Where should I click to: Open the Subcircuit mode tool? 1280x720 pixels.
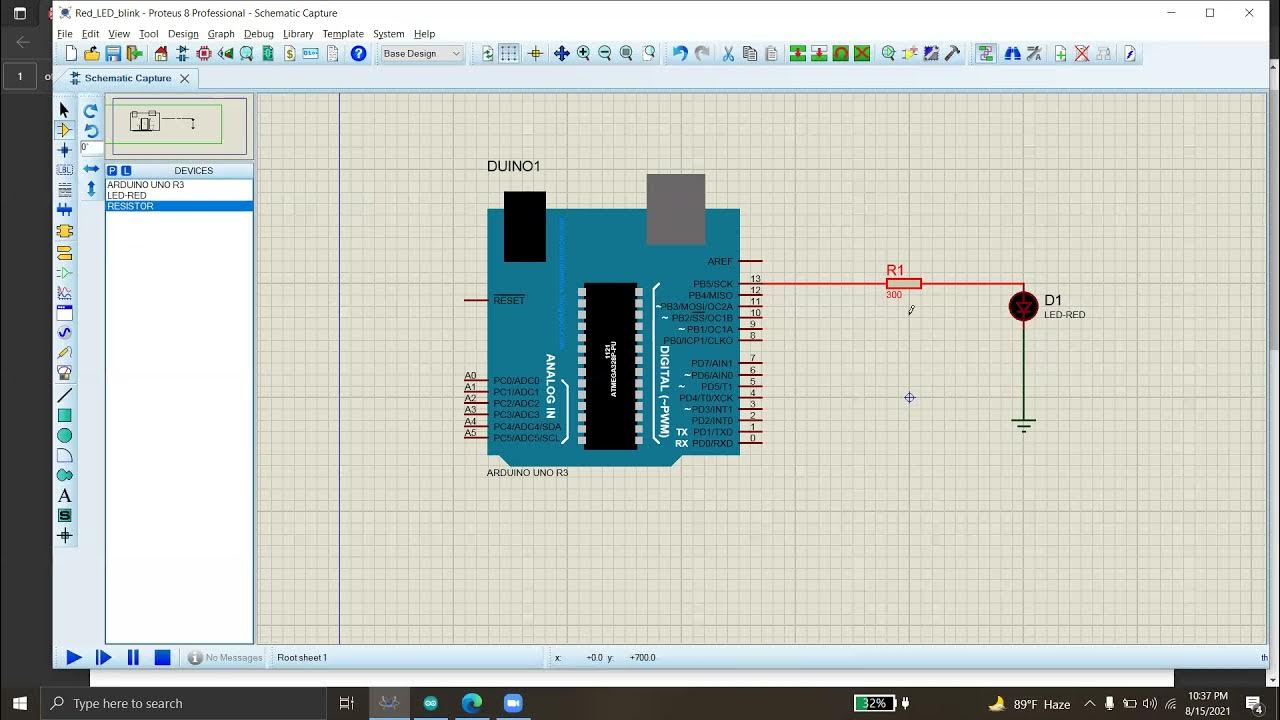[65, 231]
